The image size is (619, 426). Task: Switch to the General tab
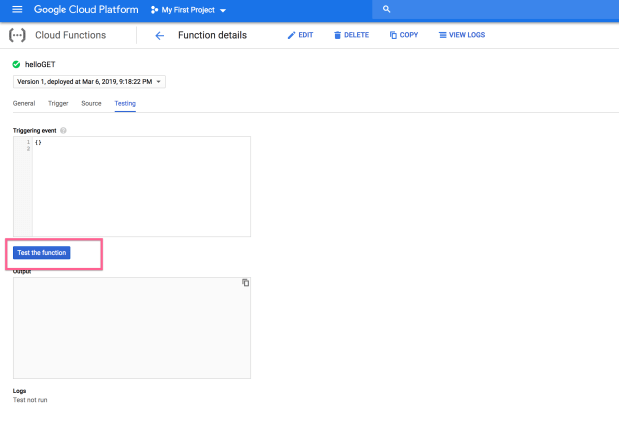(24, 103)
